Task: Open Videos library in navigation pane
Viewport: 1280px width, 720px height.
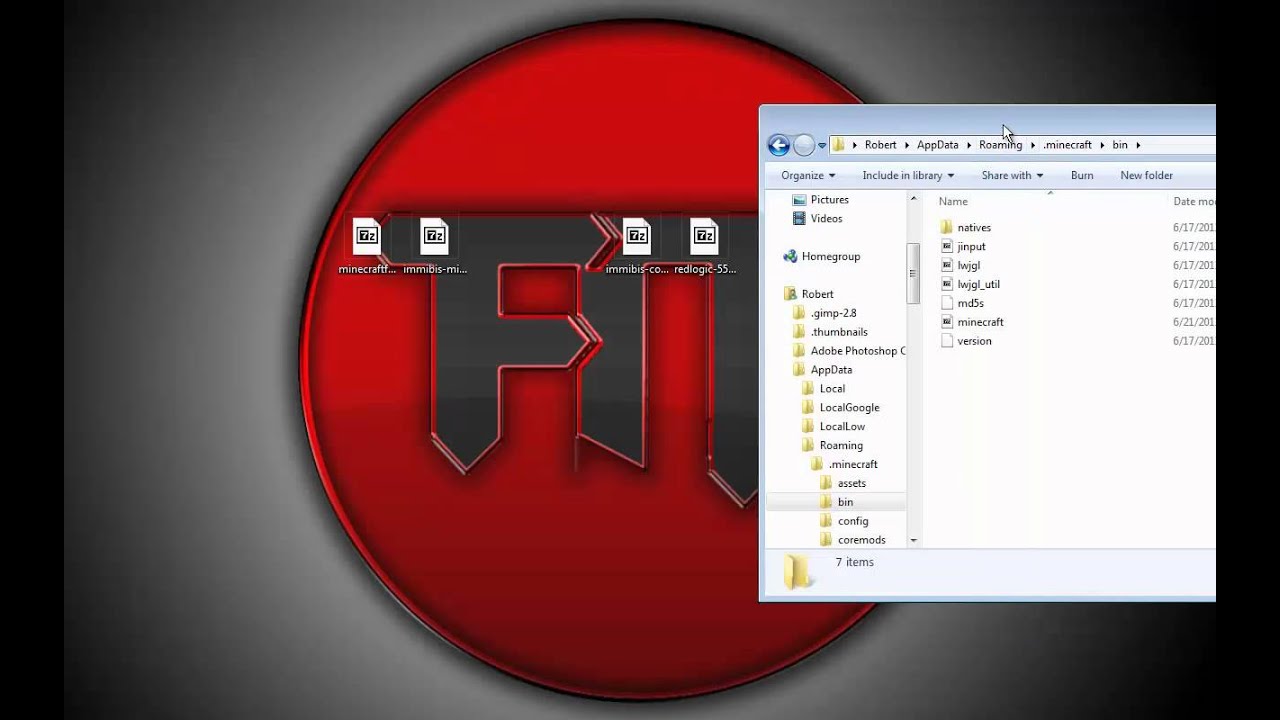Action: click(817, 218)
